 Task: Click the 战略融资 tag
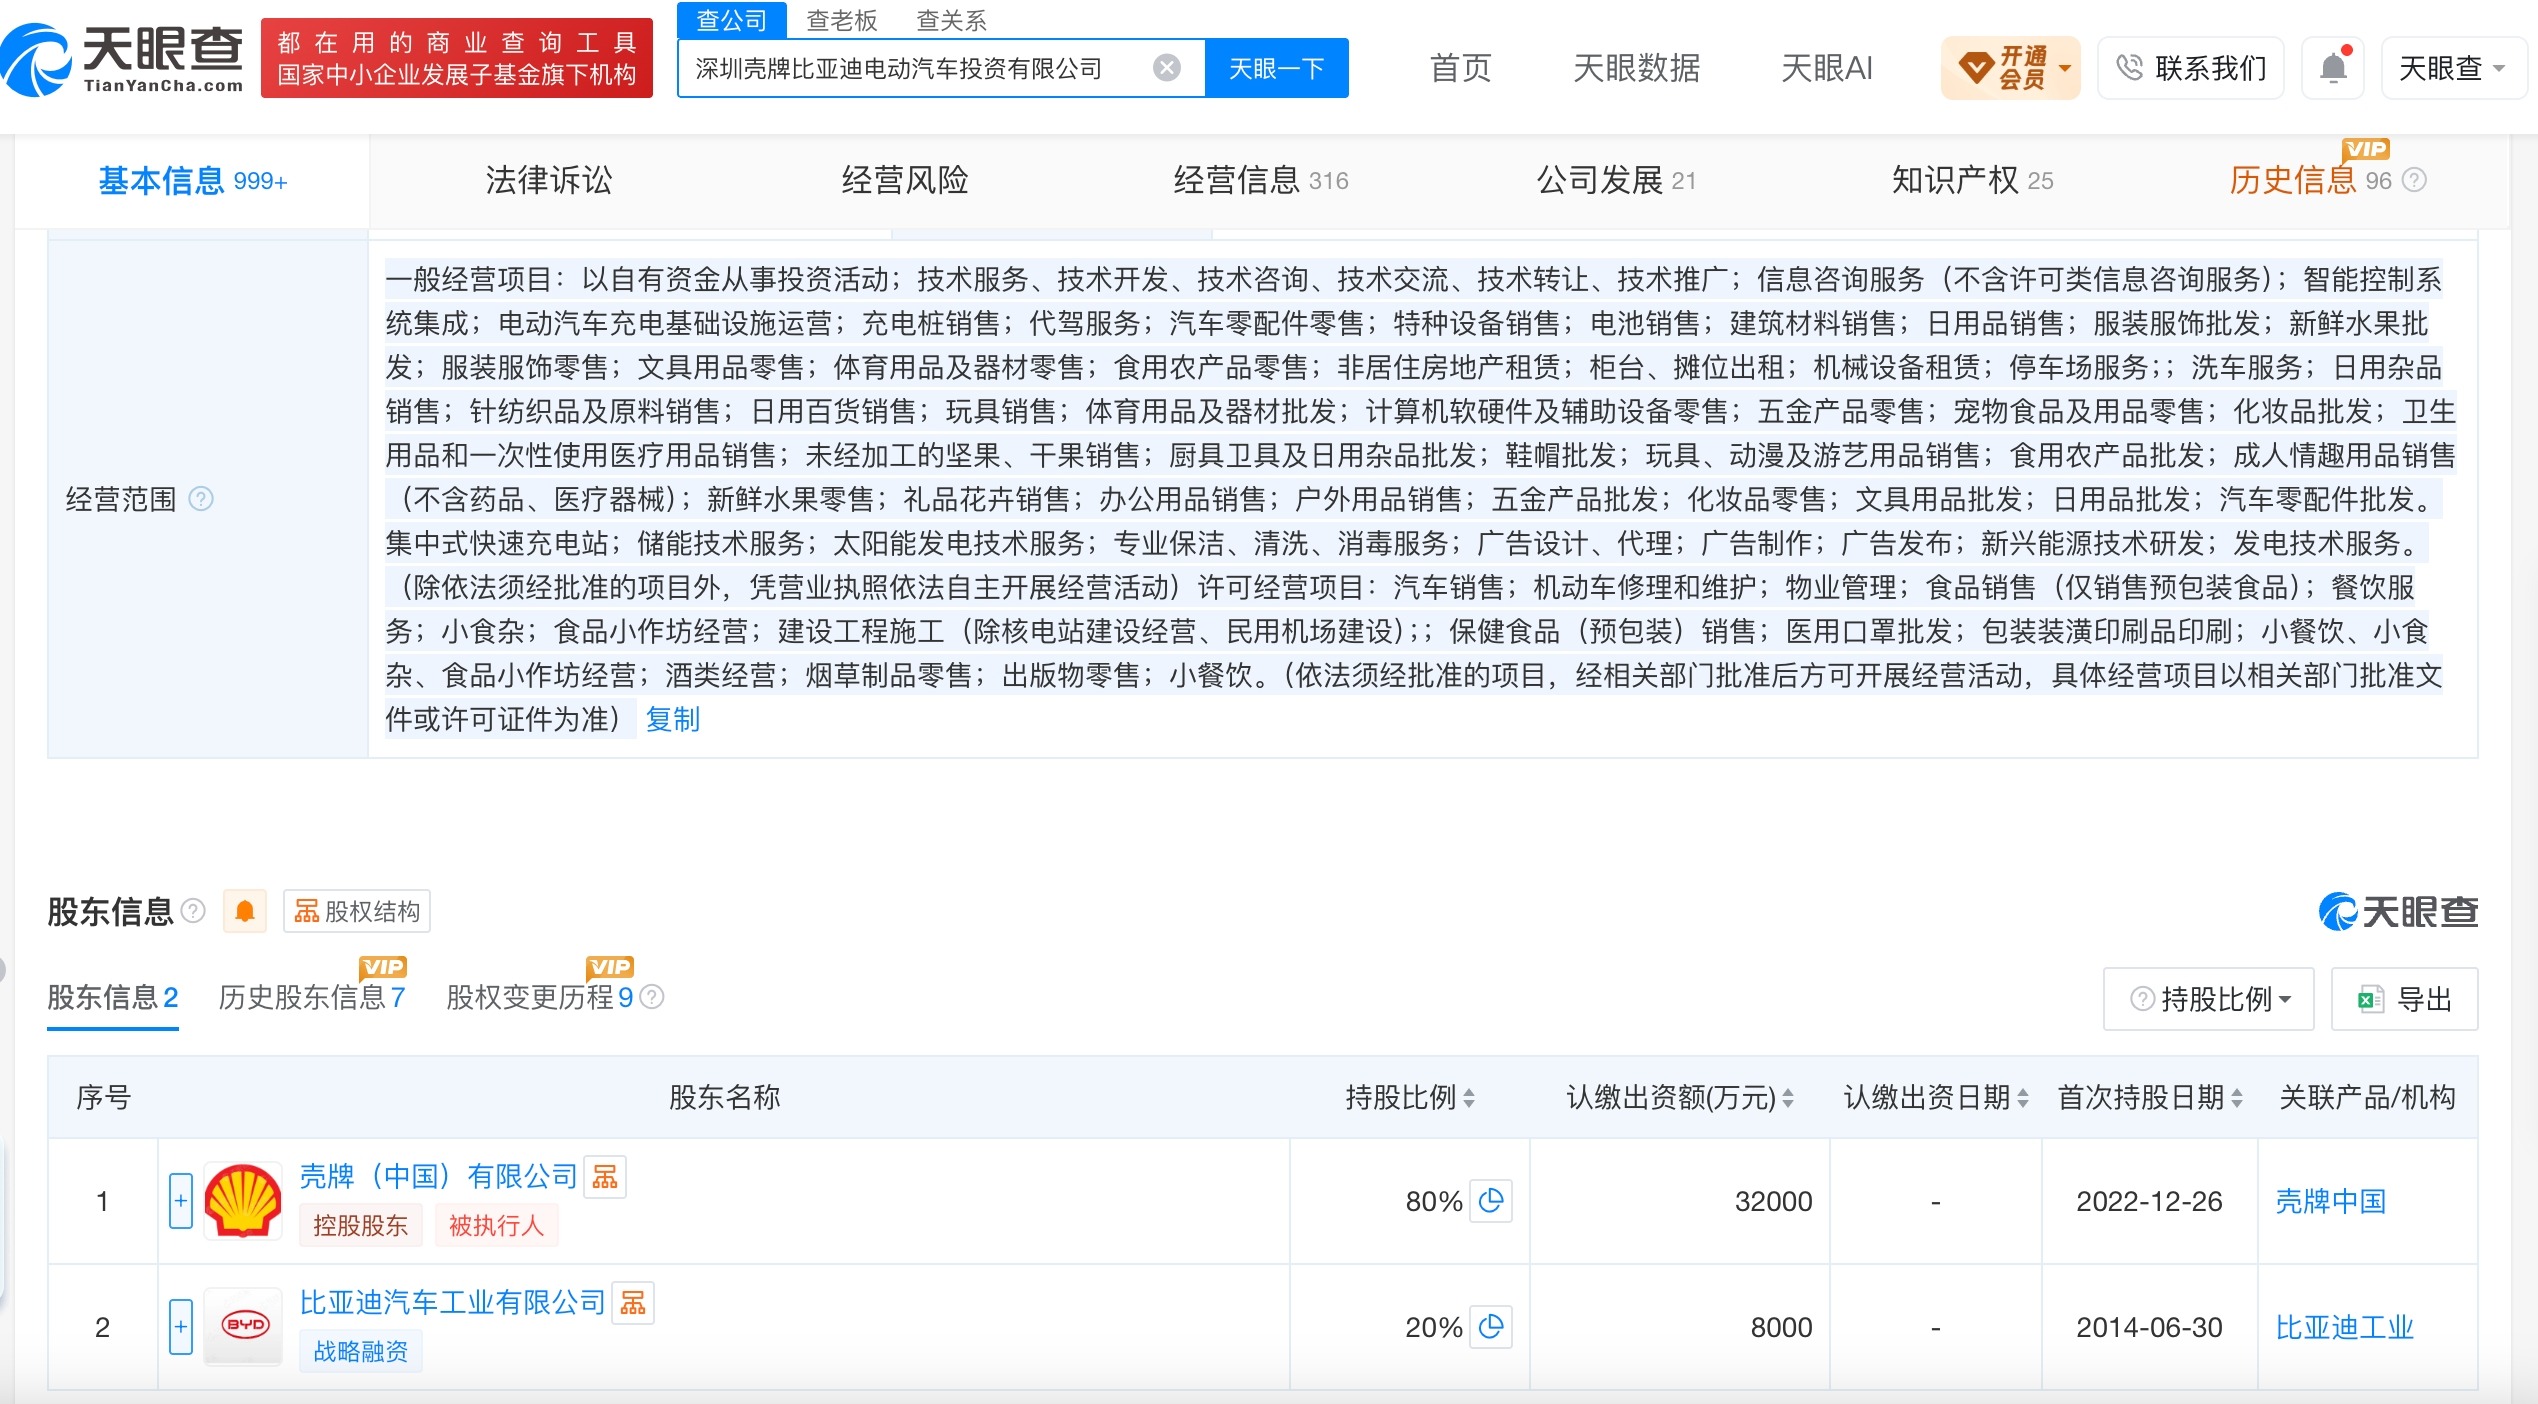361,1351
